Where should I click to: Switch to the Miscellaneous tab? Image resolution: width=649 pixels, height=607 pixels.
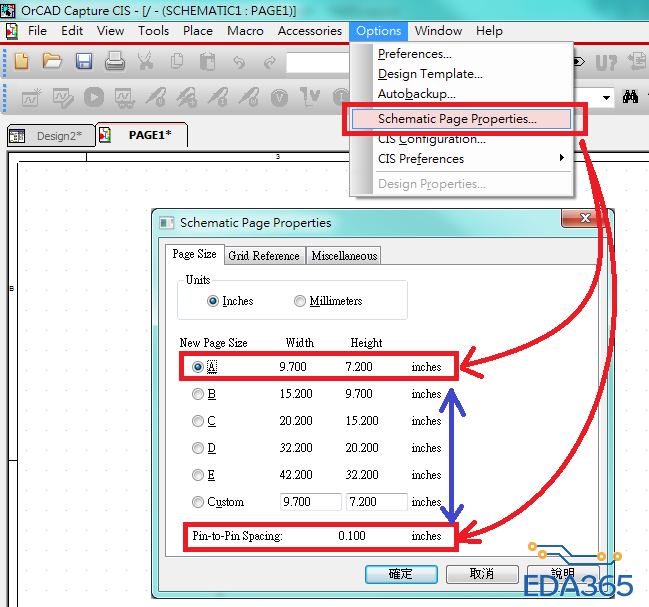tap(344, 256)
